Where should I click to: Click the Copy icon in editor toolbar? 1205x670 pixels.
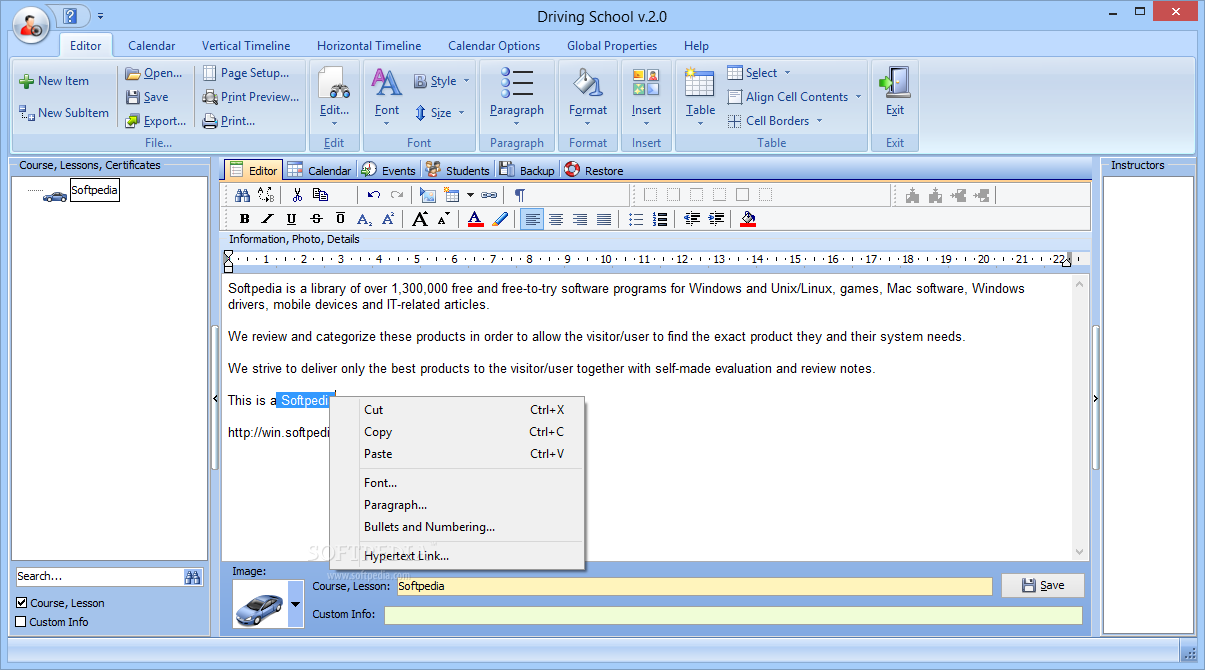(320, 195)
